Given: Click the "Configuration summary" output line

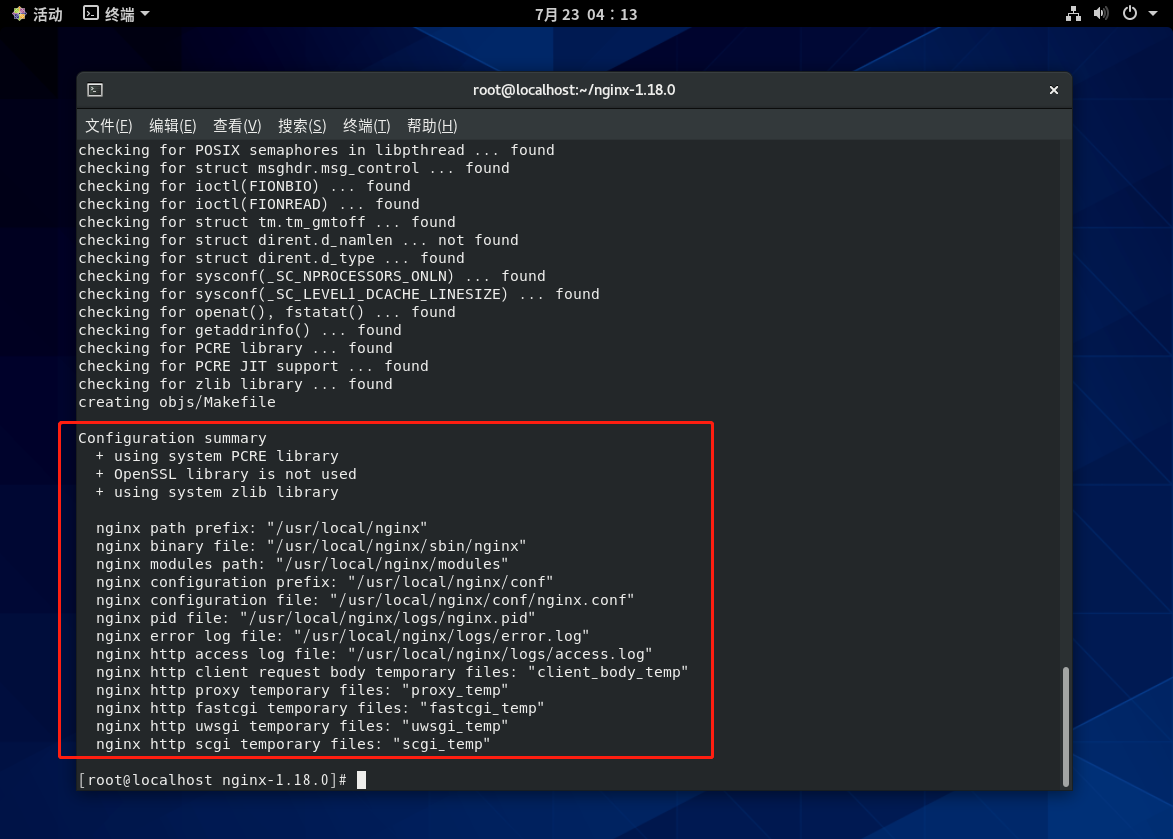Looking at the screenshot, I should pos(172,438).
